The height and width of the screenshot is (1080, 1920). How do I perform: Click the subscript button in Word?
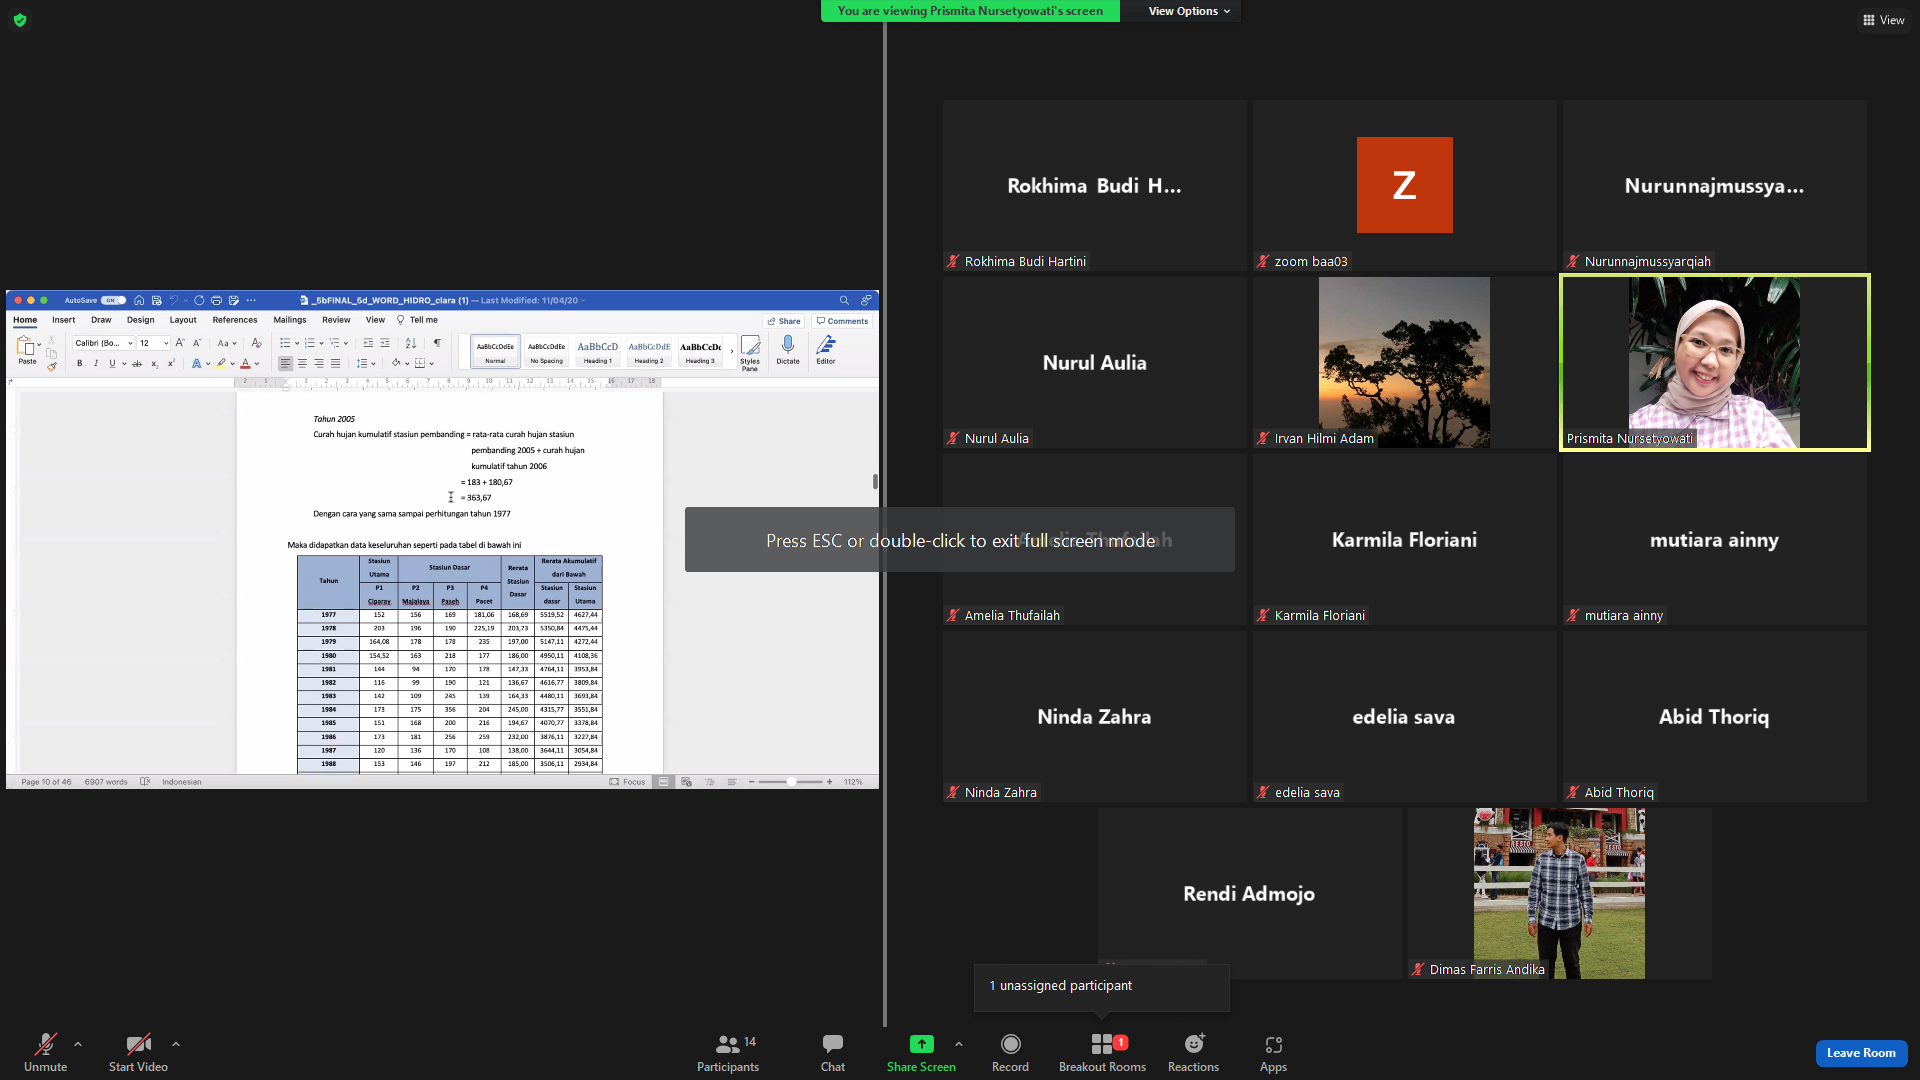tap(154, 364)
